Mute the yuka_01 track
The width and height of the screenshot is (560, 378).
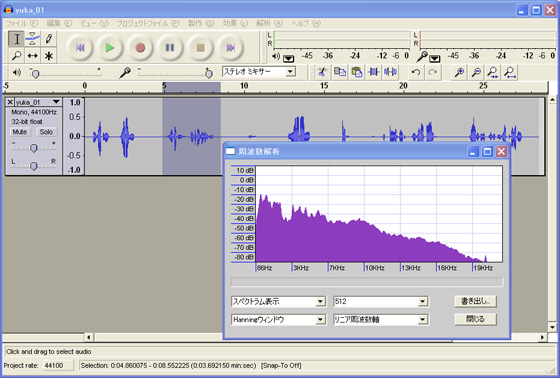(x=20, y=132)
